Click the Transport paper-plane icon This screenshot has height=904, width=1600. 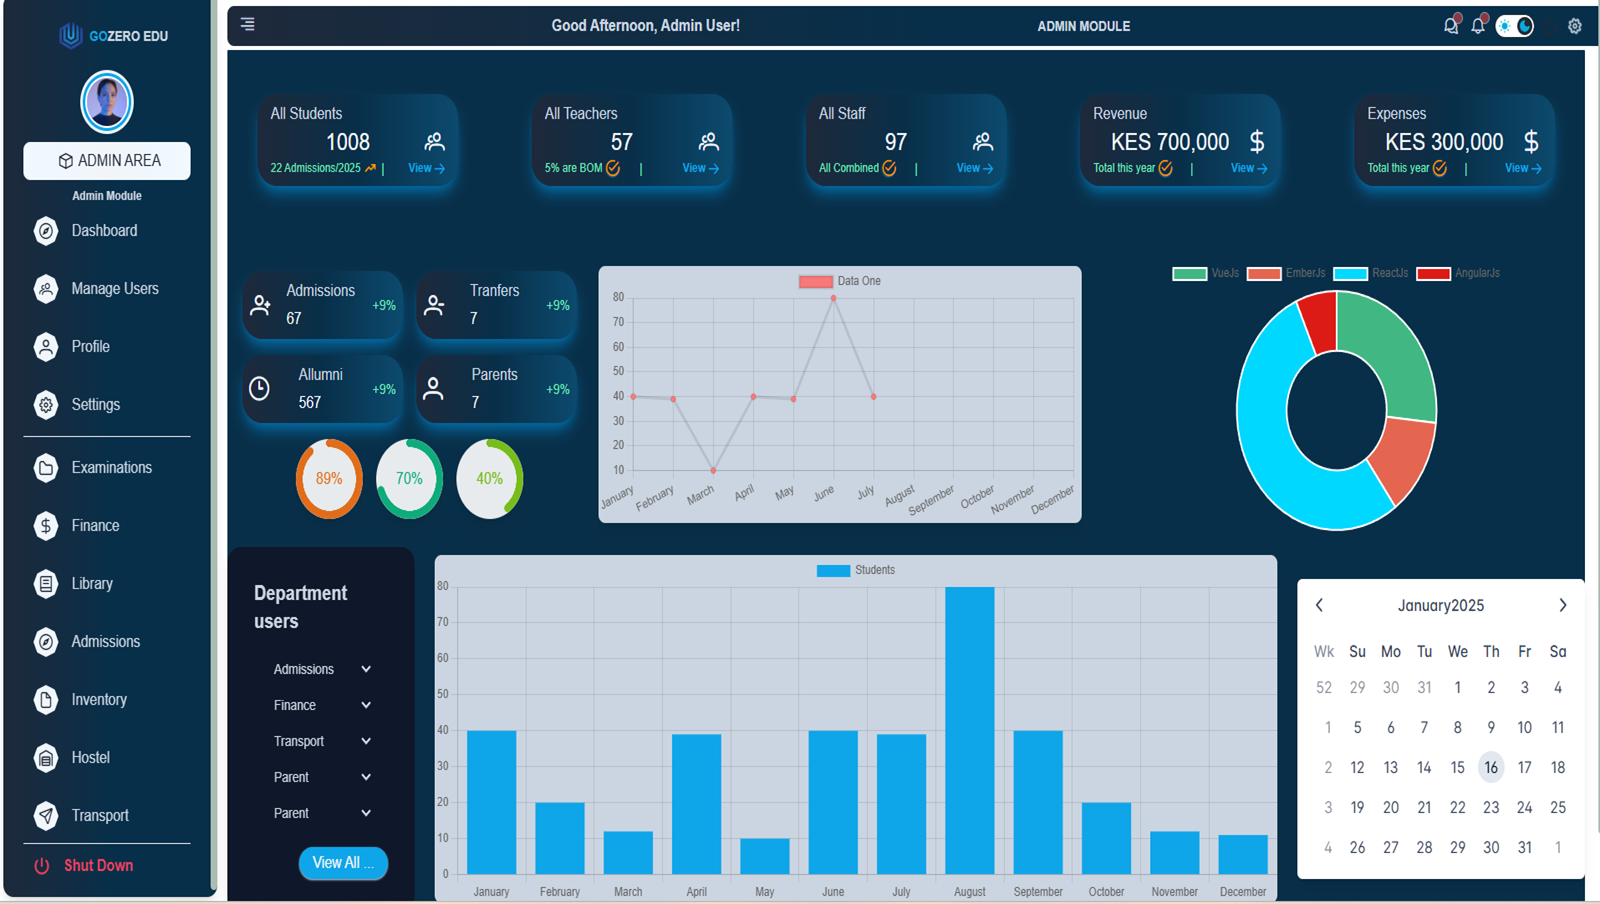[x=46, y=816]
